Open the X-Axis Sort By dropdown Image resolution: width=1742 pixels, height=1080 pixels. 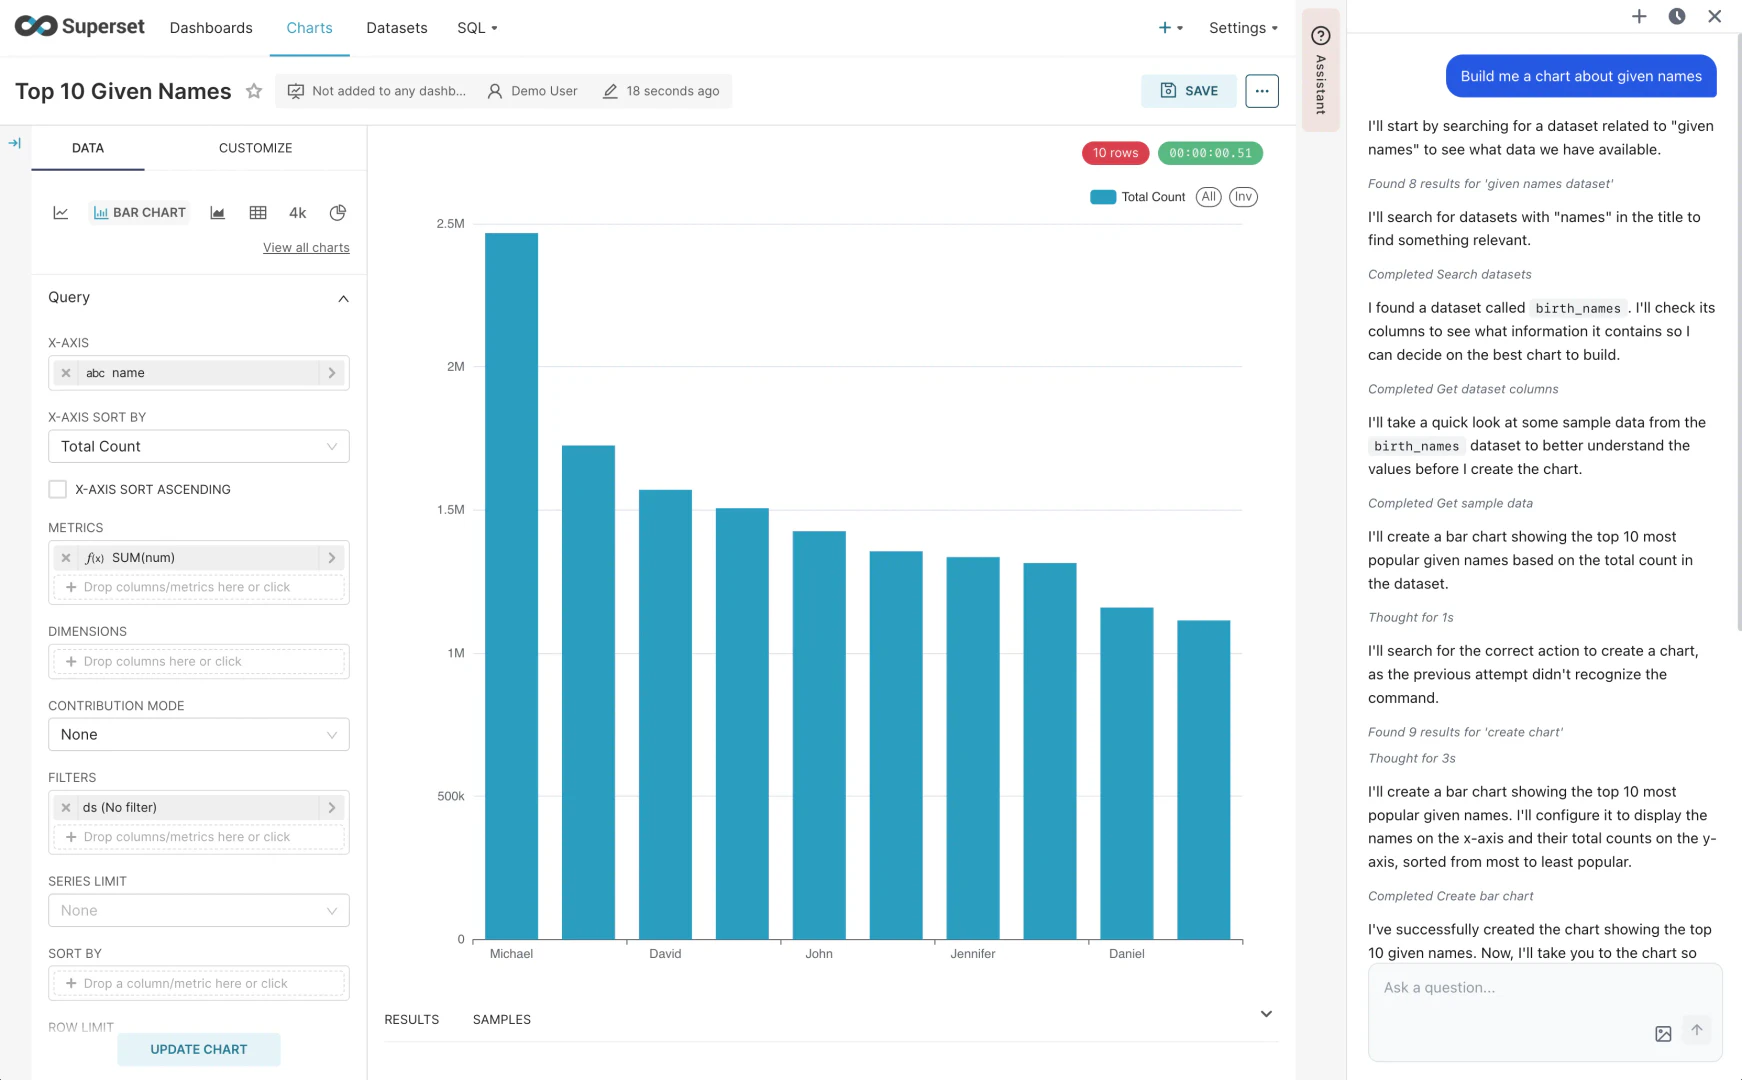click(199, 446)
